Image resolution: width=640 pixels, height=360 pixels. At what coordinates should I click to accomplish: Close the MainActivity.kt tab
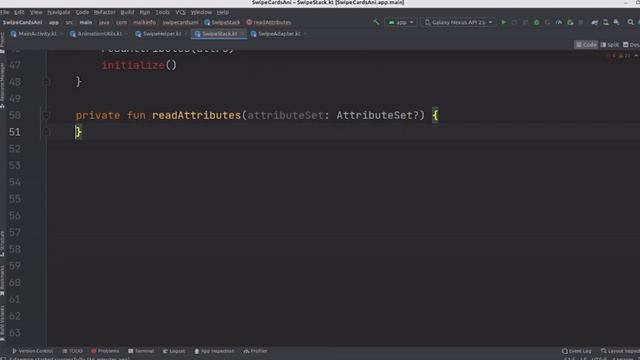click(x=62, y=34)
